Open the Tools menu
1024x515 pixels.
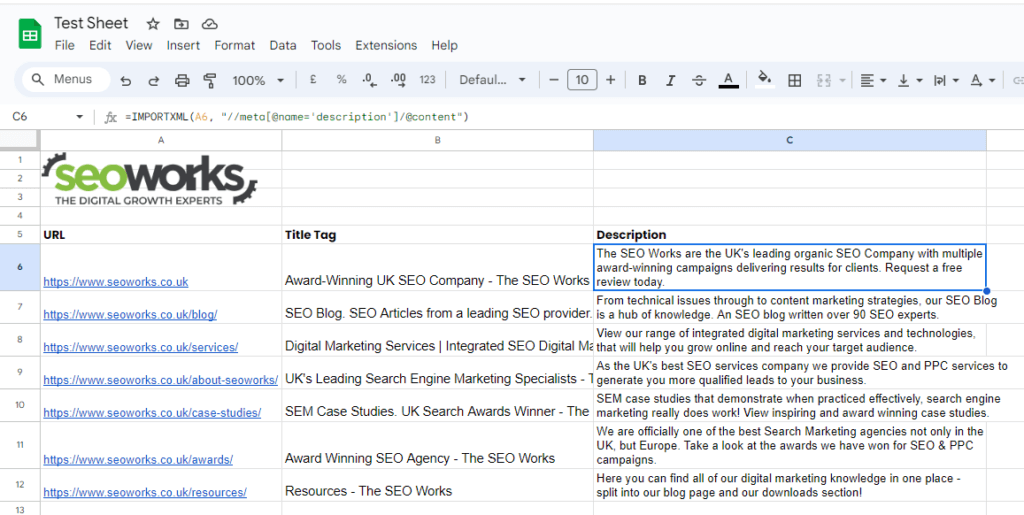point(326,45)
